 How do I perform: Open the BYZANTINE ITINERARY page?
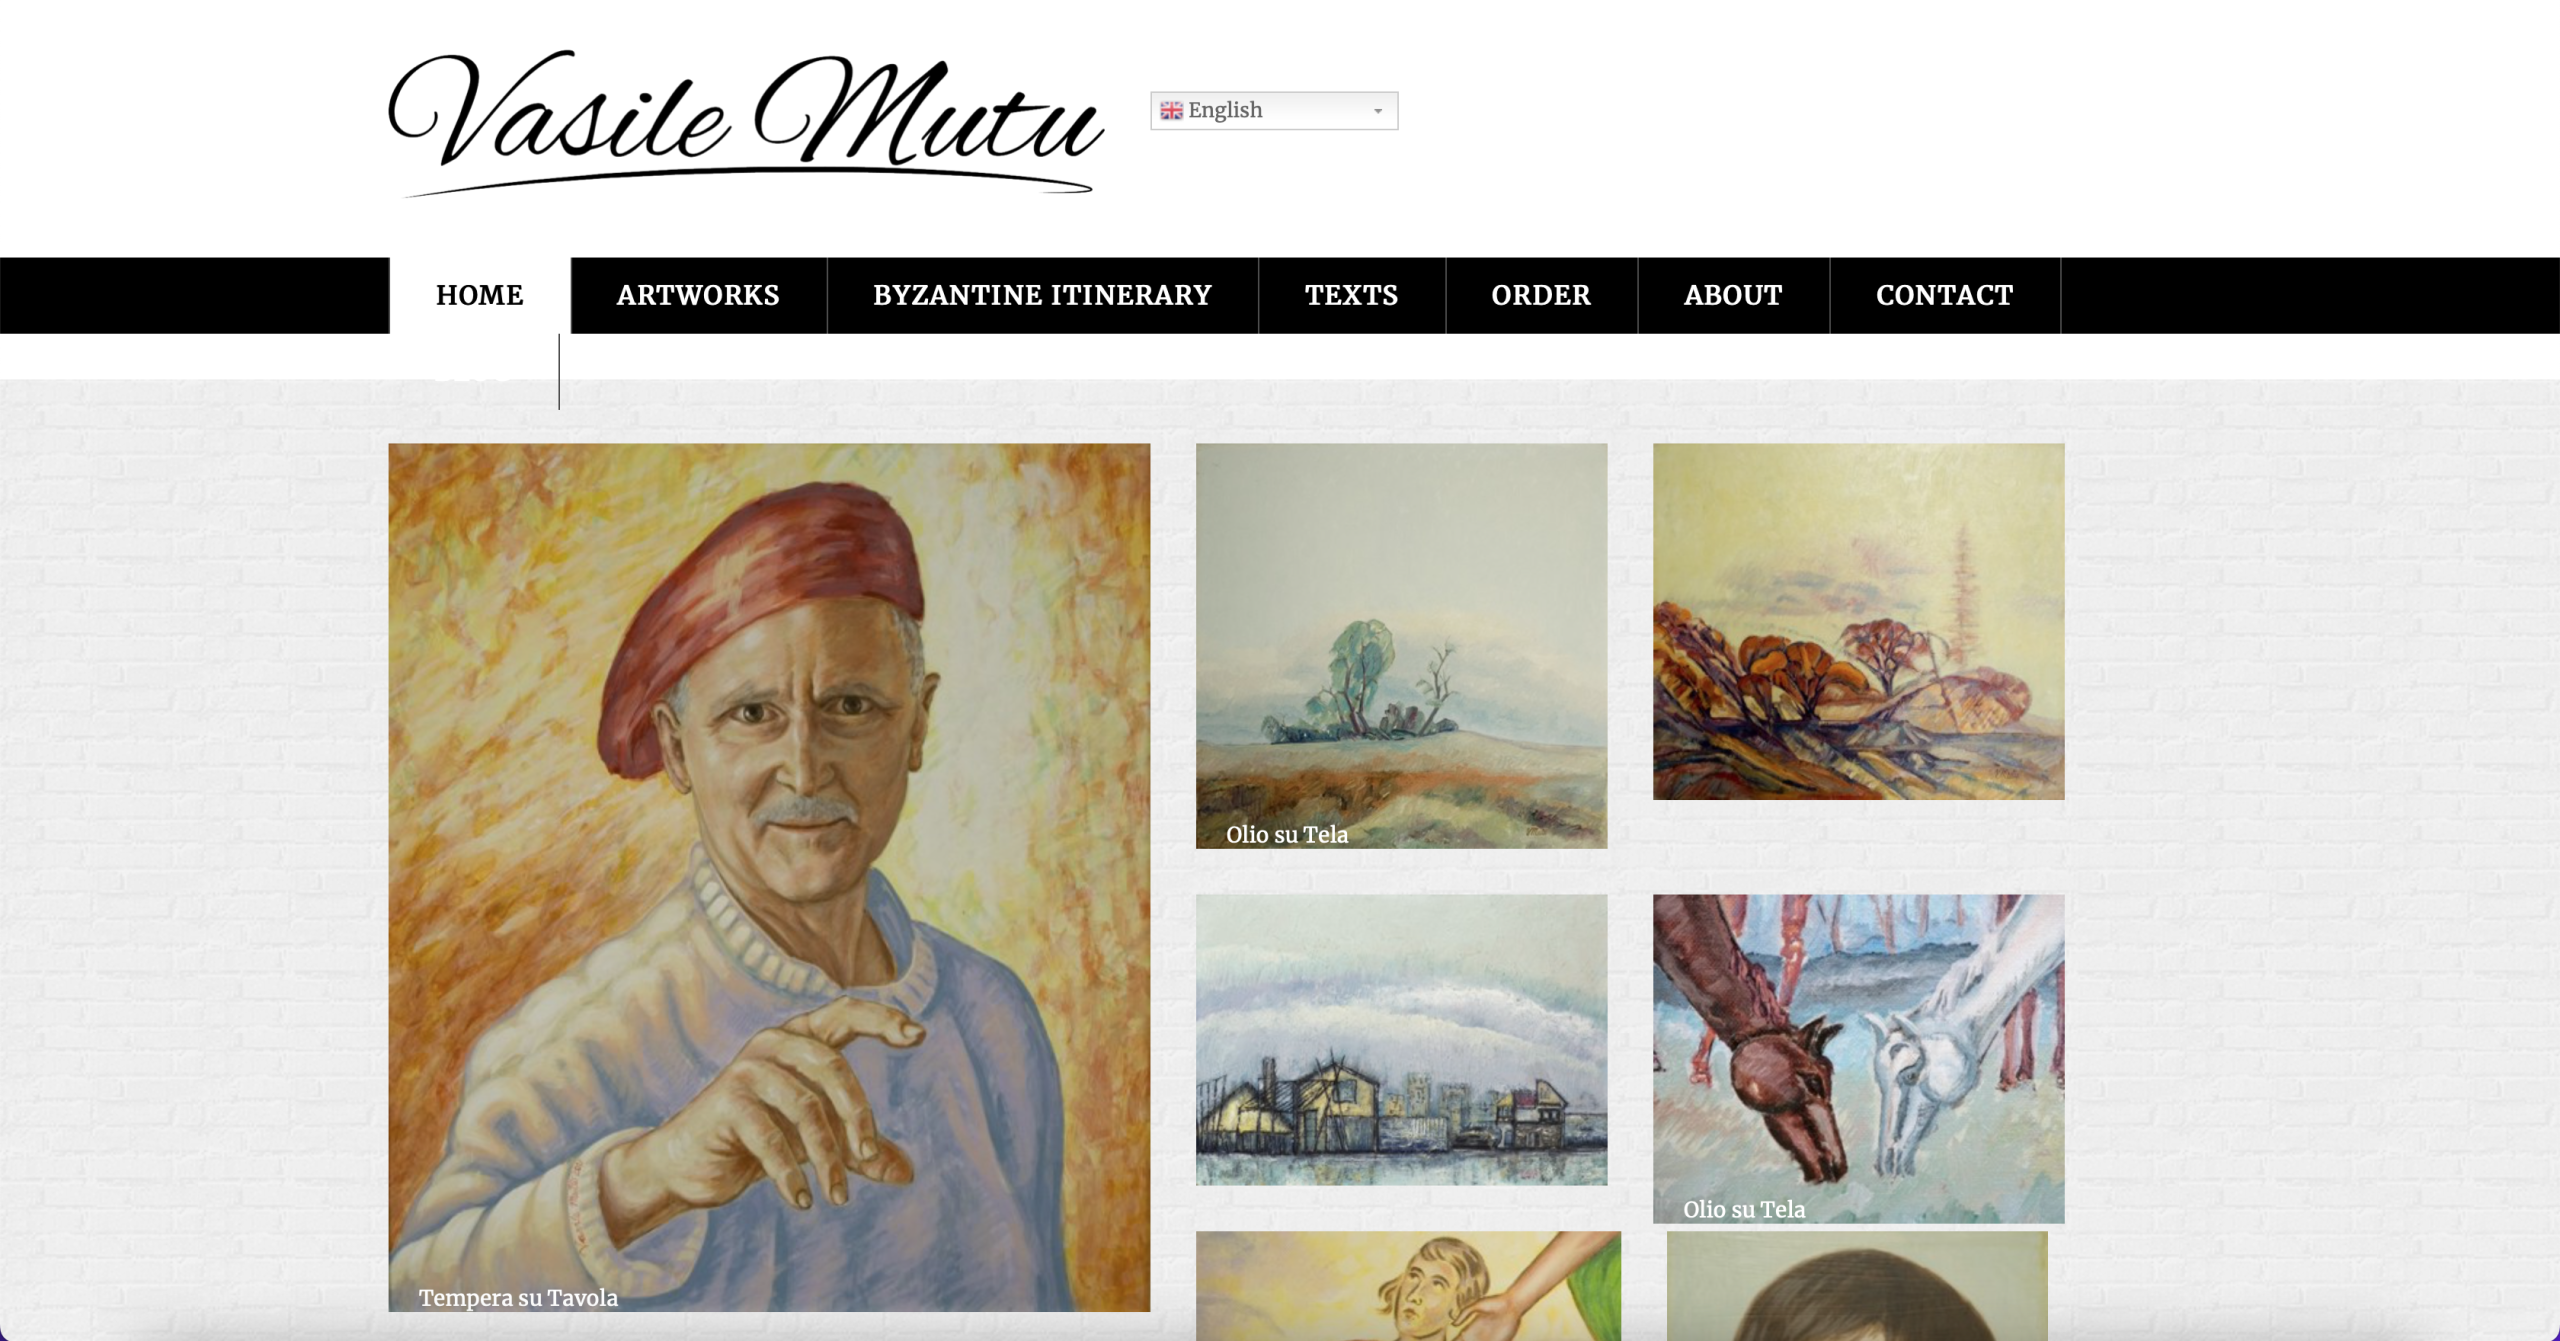coord(1042,295)
